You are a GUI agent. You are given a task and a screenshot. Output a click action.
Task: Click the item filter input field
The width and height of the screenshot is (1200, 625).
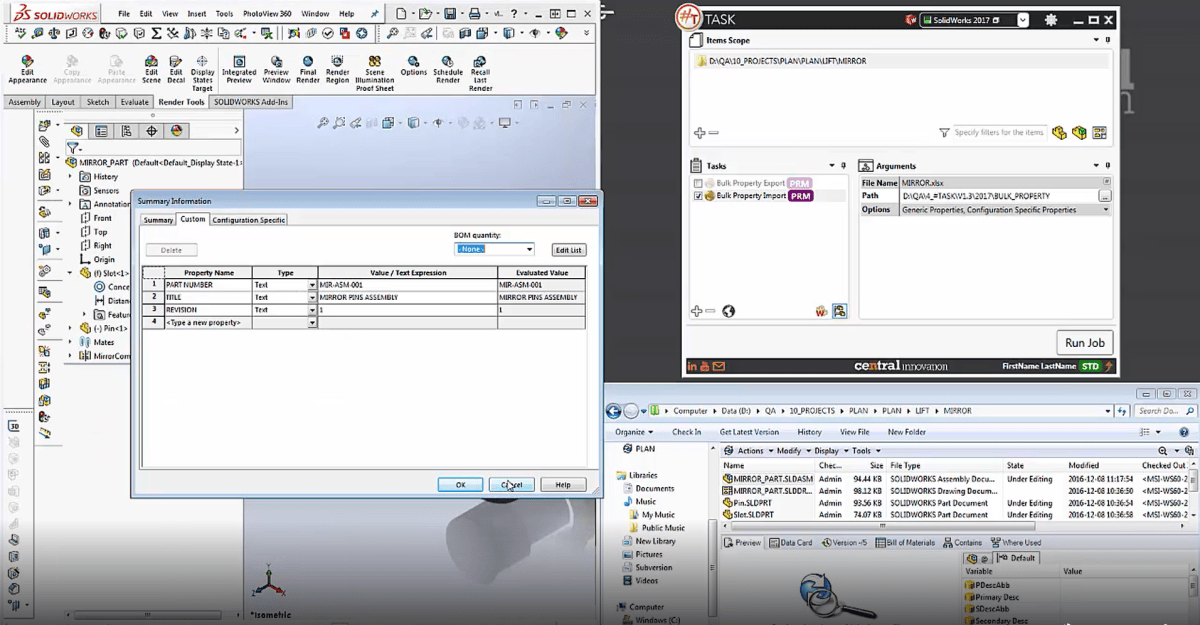pyautogui.click(x=998, y=133)
